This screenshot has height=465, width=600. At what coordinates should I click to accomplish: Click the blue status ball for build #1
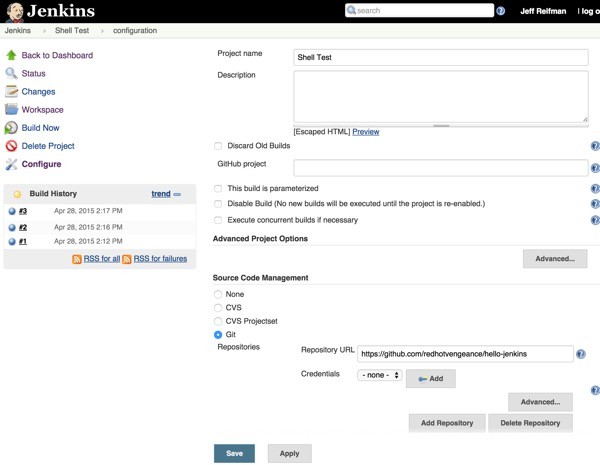(x=12, y=241)
